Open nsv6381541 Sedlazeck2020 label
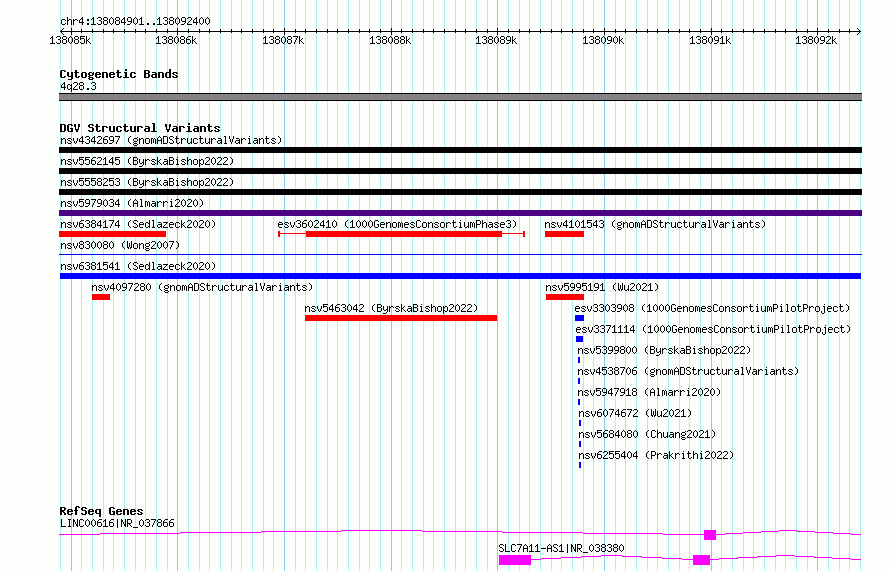This screenshot has height=571, width=890. click(138, 266)
